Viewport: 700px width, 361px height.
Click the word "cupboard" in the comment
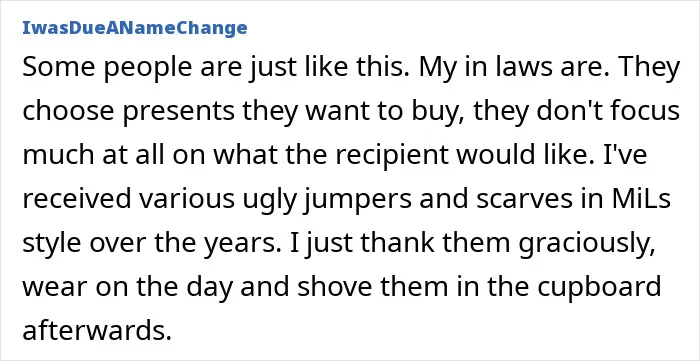pyautogui.click(x=599, y=288)
